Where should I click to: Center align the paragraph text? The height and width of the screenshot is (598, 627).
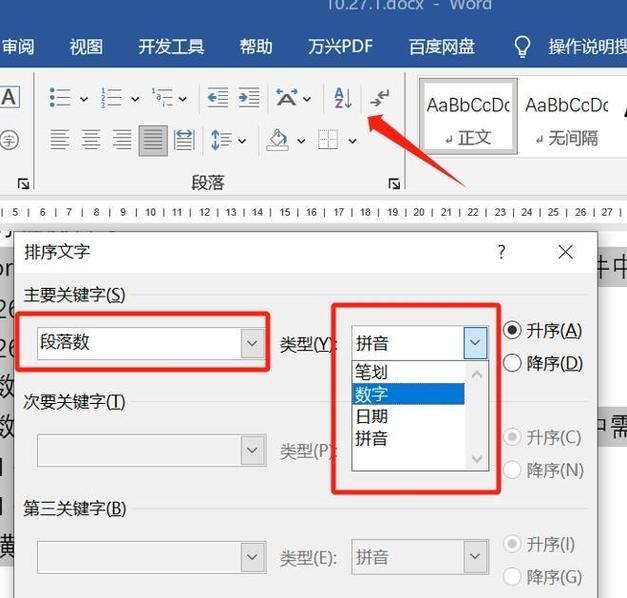[91, 140]
